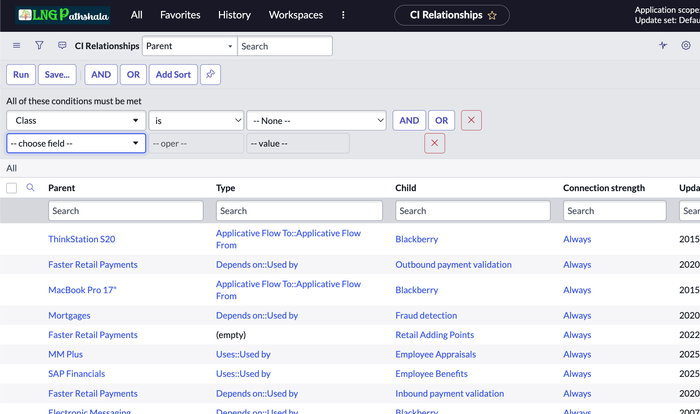Open the History menu
This screenshot has height=414, width=700.
coord(234,15)
